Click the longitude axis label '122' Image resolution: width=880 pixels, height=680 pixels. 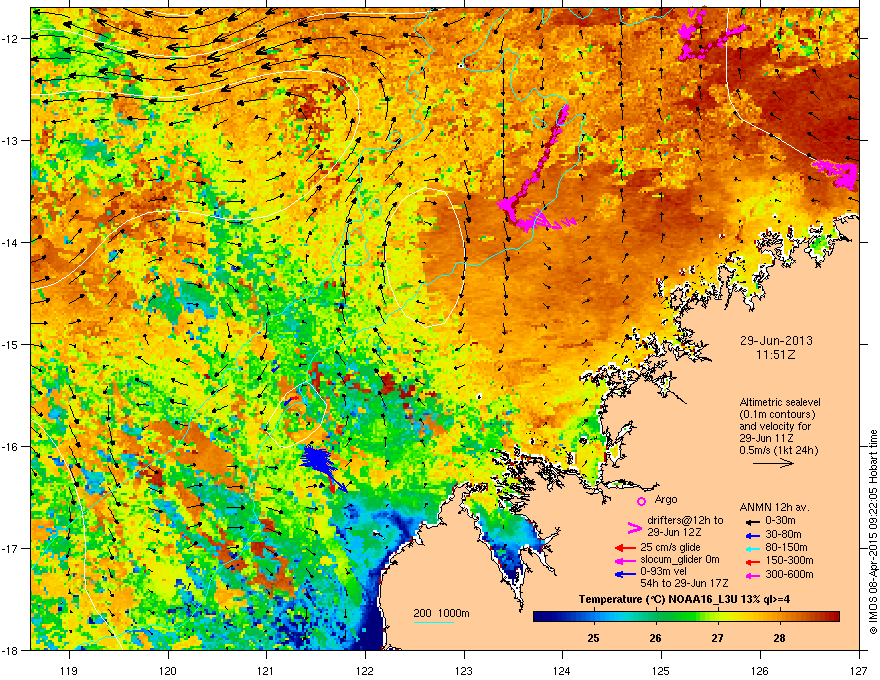pyautogui.click(x=365, y=670)
